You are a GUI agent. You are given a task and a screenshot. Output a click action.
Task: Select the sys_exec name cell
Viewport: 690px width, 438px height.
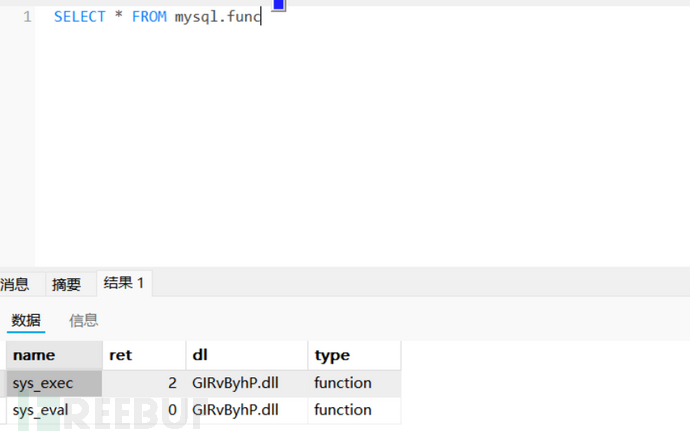pyautogui.click(x=54, y=383)
